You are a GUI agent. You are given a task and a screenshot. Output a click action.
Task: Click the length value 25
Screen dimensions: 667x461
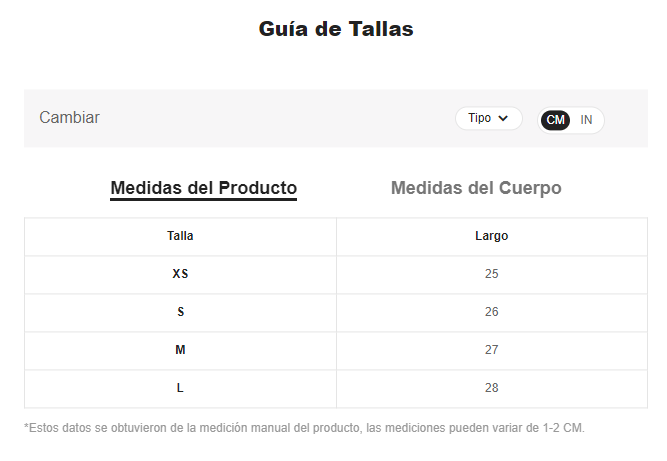pyautogui.click(x=492, y=274)
